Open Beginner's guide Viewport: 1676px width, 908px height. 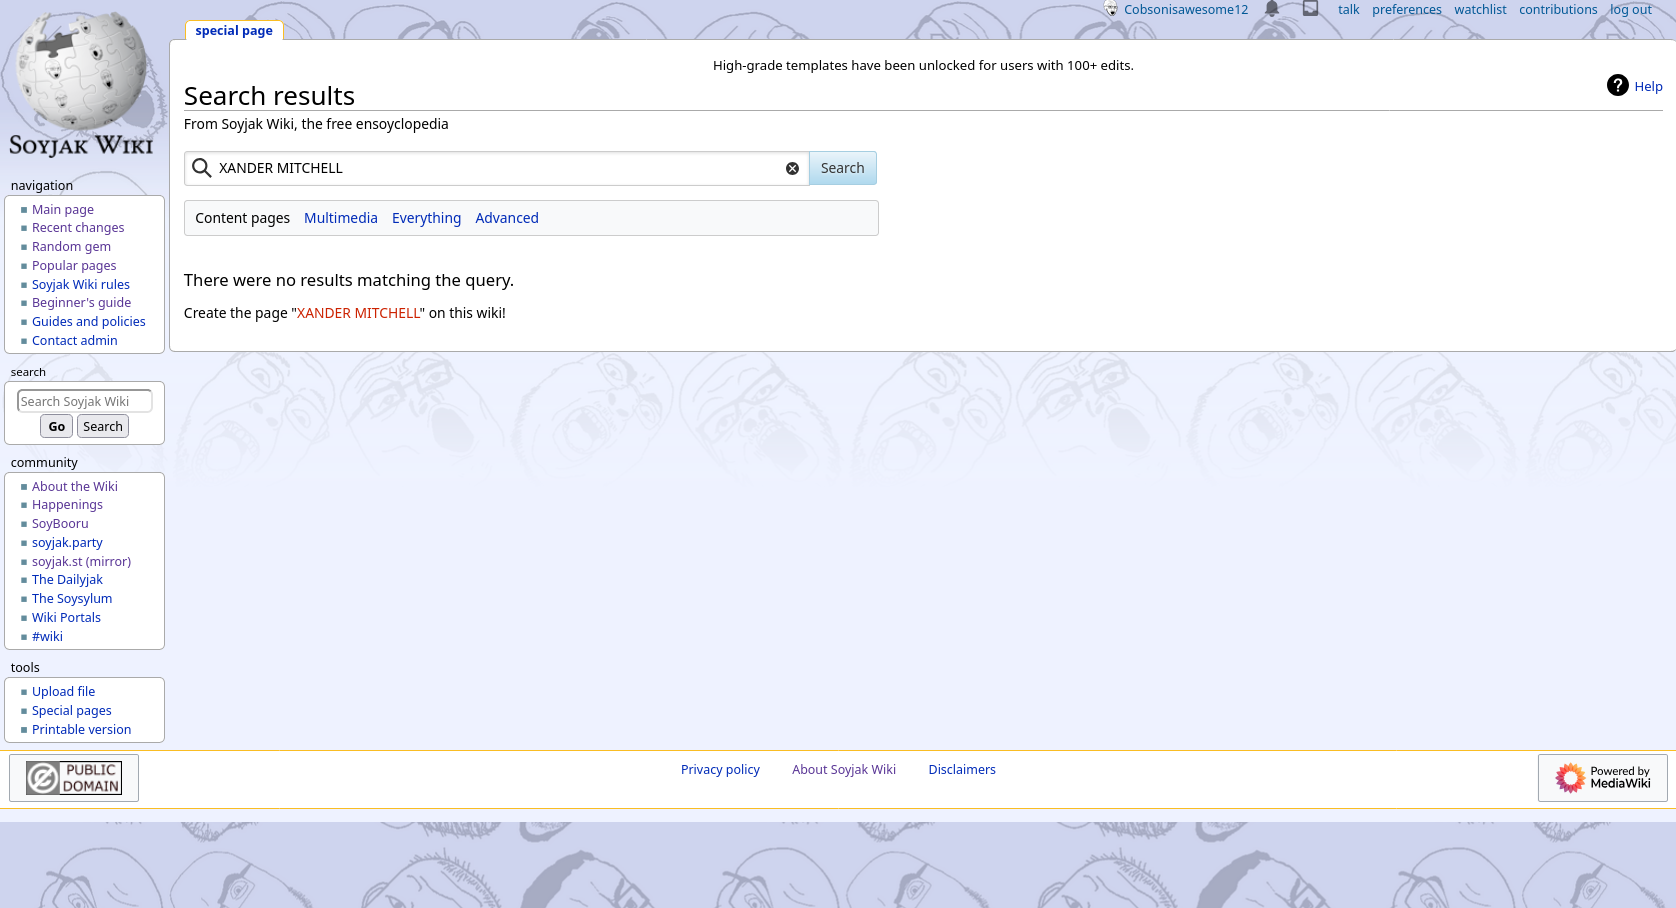click(81, 303)
